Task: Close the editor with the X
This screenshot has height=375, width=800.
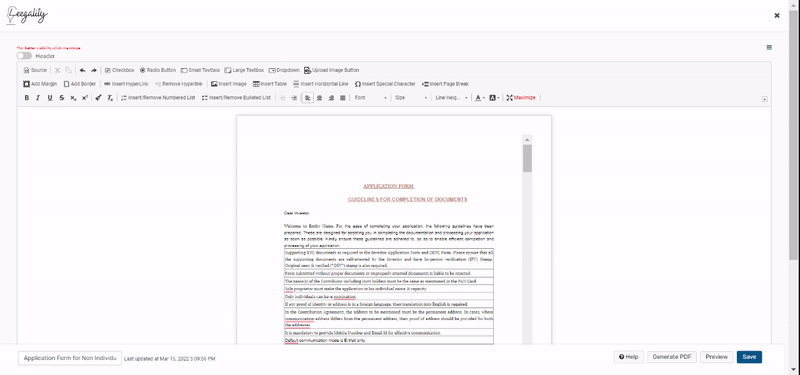Action: point(777,15)
